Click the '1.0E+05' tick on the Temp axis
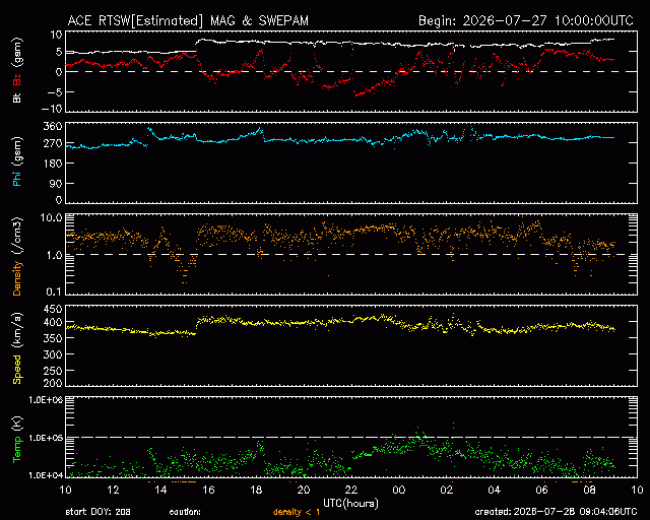Image resolution: width=650 pixels, height=520 pixels. coord(46,438)
